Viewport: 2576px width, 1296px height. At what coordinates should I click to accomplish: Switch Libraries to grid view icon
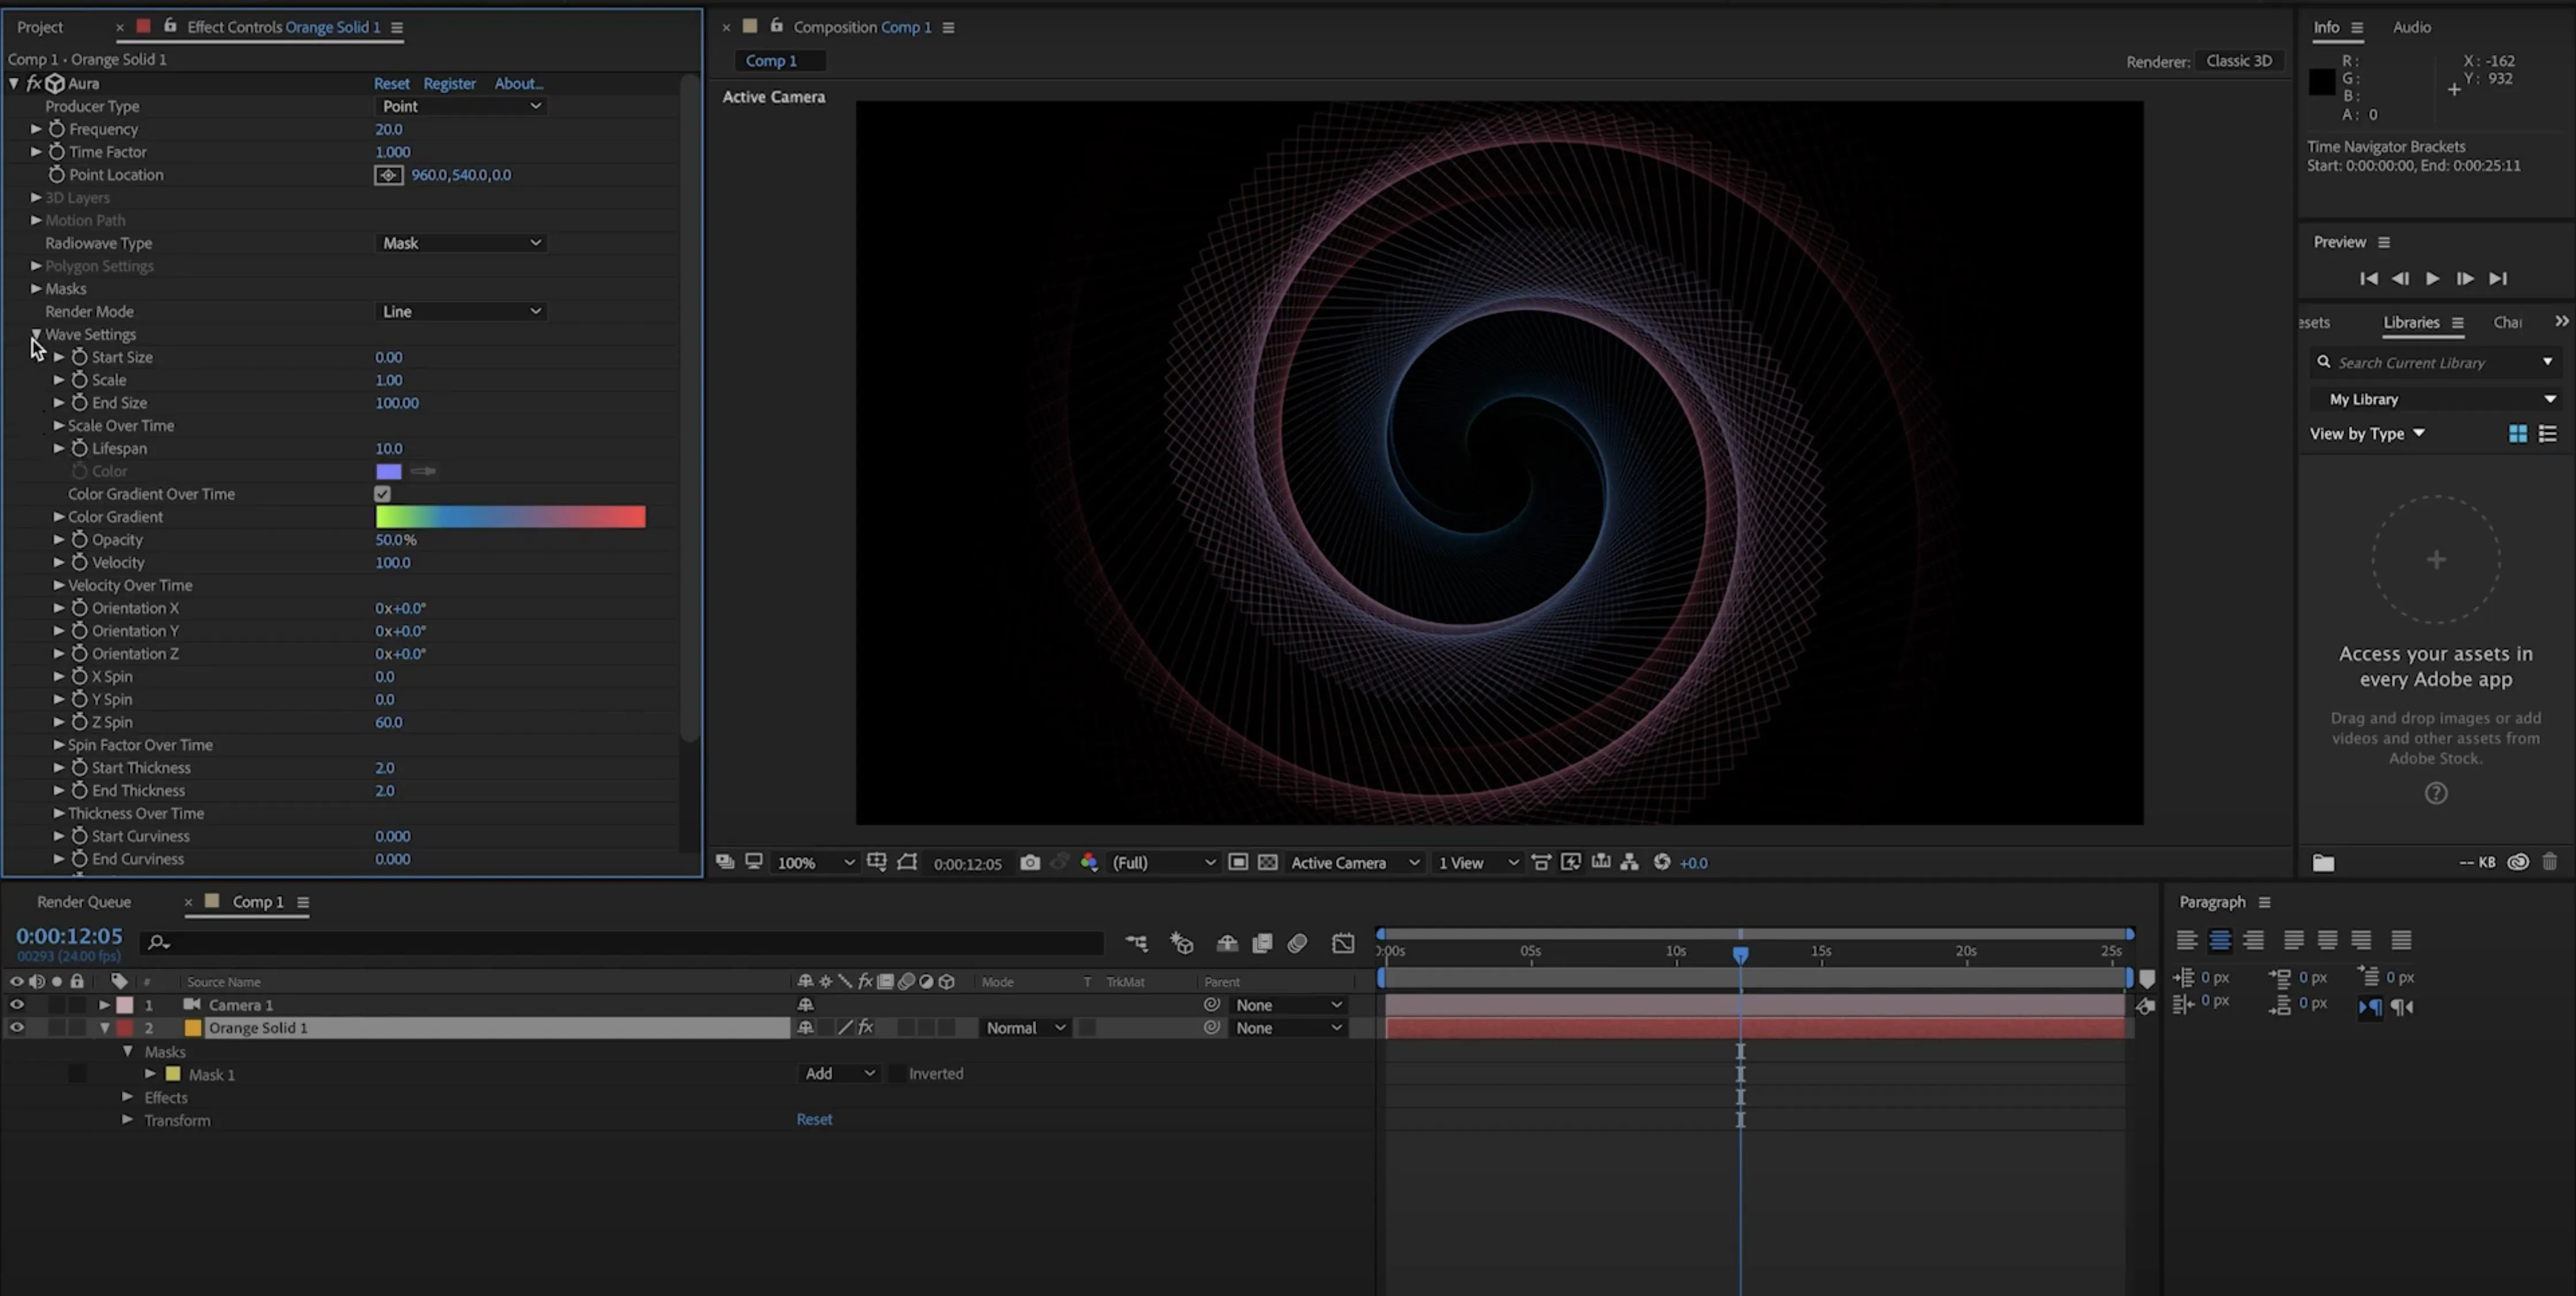[2518, 433]
